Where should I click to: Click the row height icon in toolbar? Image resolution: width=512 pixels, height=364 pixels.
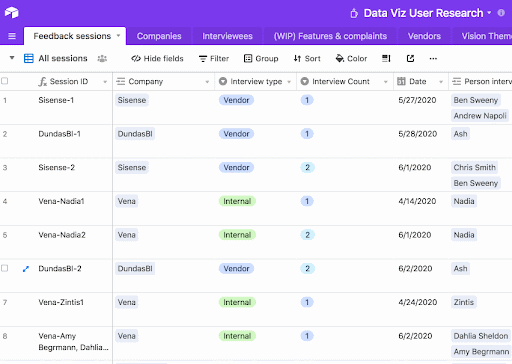coord(386,59)
